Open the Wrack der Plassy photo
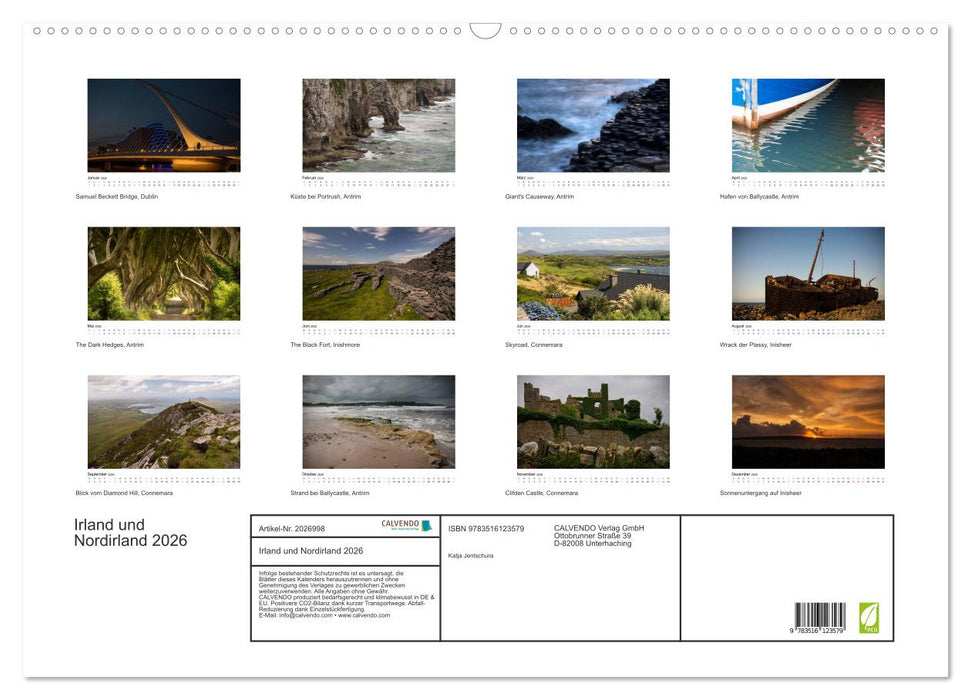 click(x=809, y=271)
